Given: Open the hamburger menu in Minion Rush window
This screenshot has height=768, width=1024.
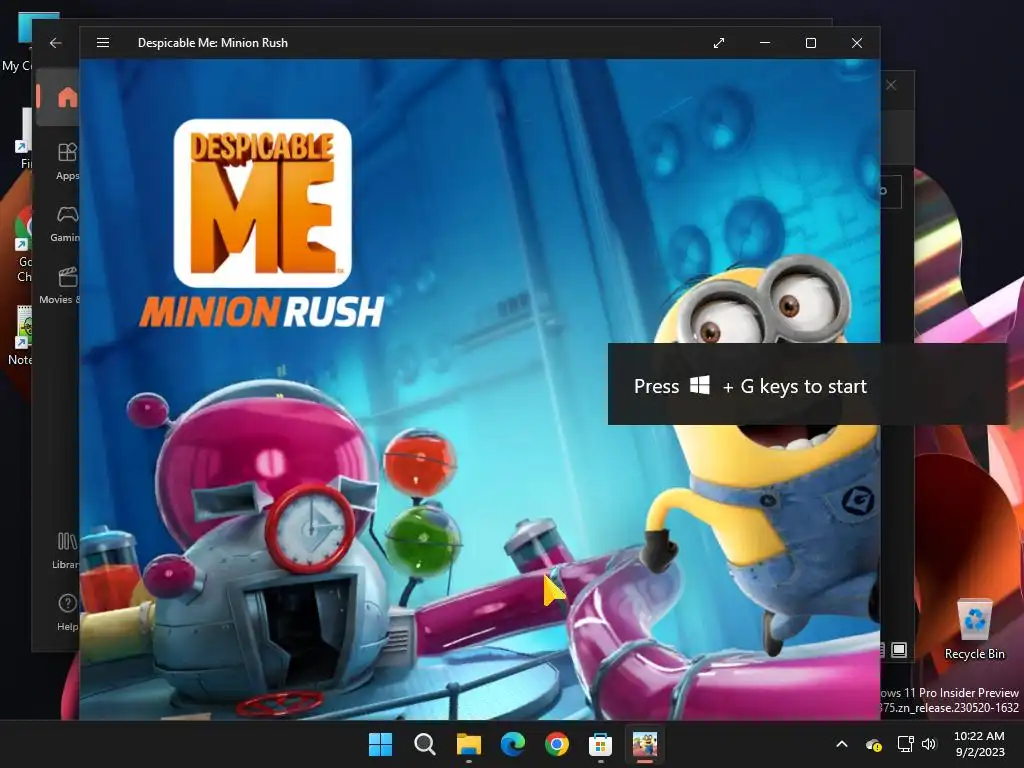Looking at the screenshot, I should tap(103, 43).
